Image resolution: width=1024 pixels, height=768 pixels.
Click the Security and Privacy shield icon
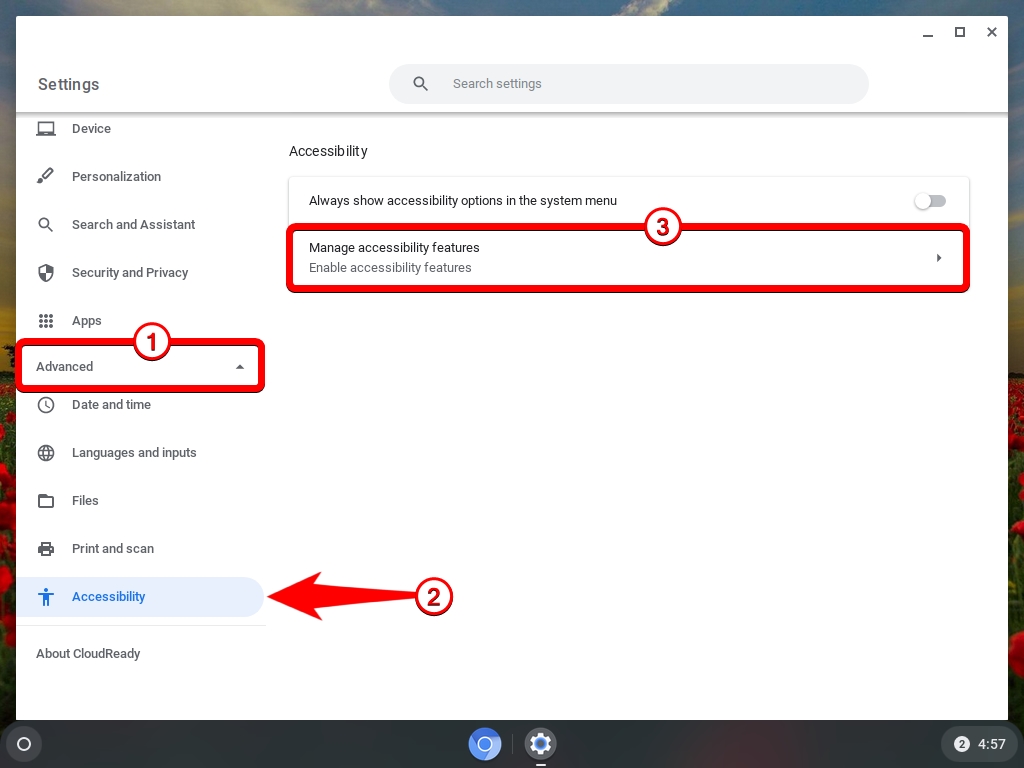[46, 272]
